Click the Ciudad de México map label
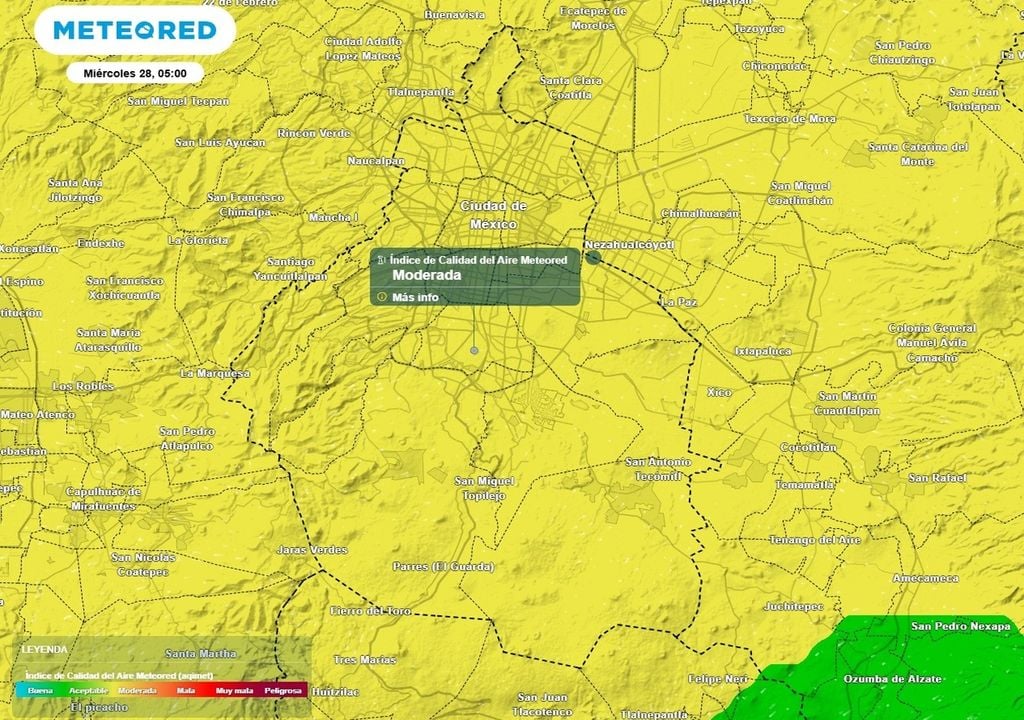The height and width of the screenshot is (720, 1024). pos(493,215)
